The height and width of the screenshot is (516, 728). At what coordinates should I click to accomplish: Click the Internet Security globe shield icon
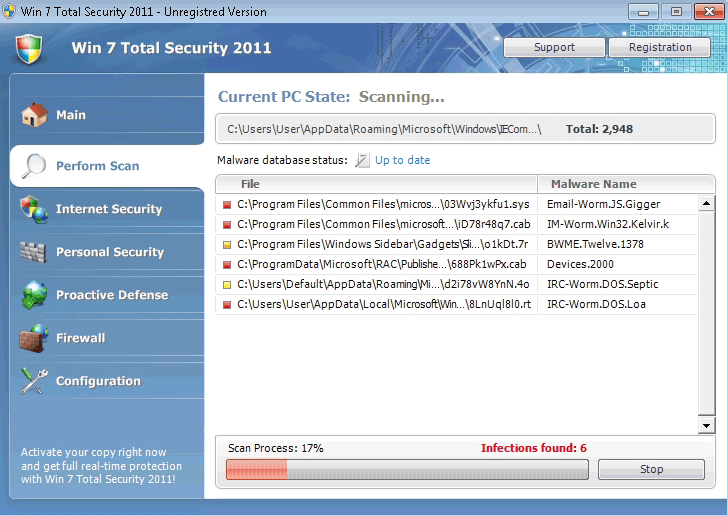point(34,209)
